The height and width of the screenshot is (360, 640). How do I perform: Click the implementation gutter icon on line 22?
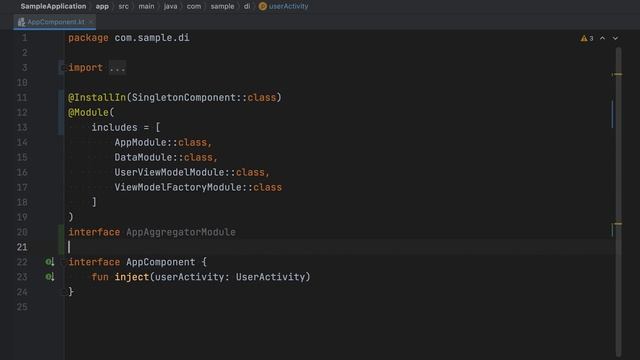49,262
